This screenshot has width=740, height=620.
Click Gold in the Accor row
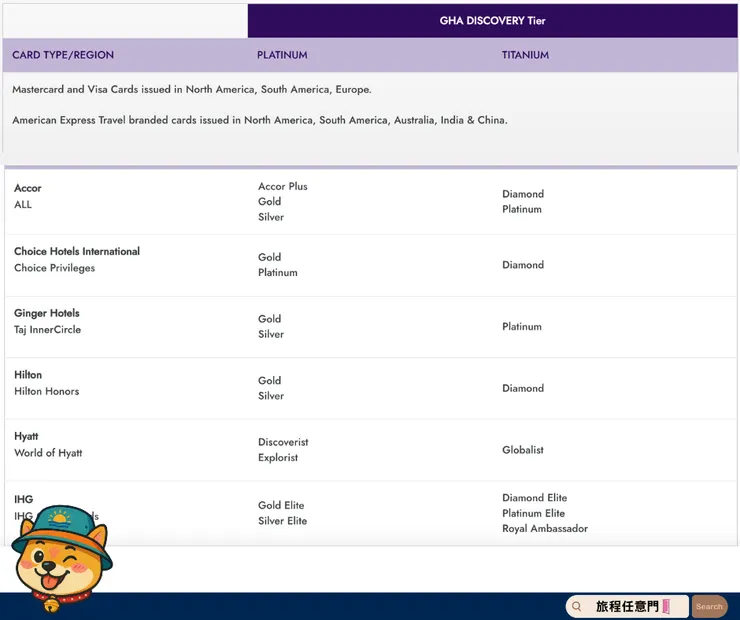269,201
